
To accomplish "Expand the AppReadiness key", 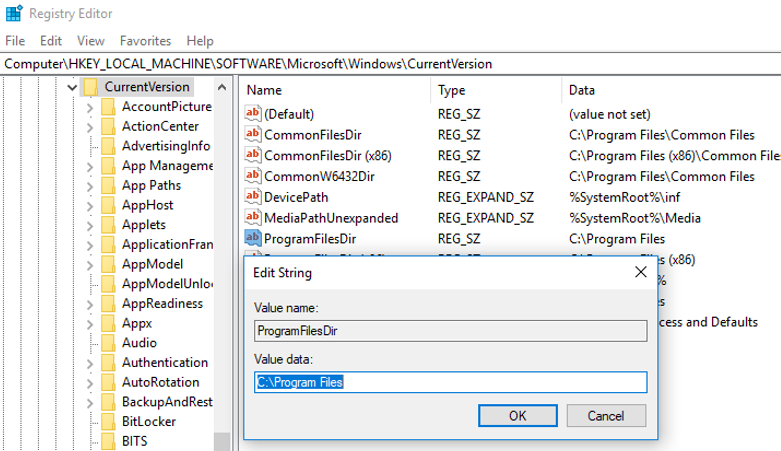I will 90,304.
